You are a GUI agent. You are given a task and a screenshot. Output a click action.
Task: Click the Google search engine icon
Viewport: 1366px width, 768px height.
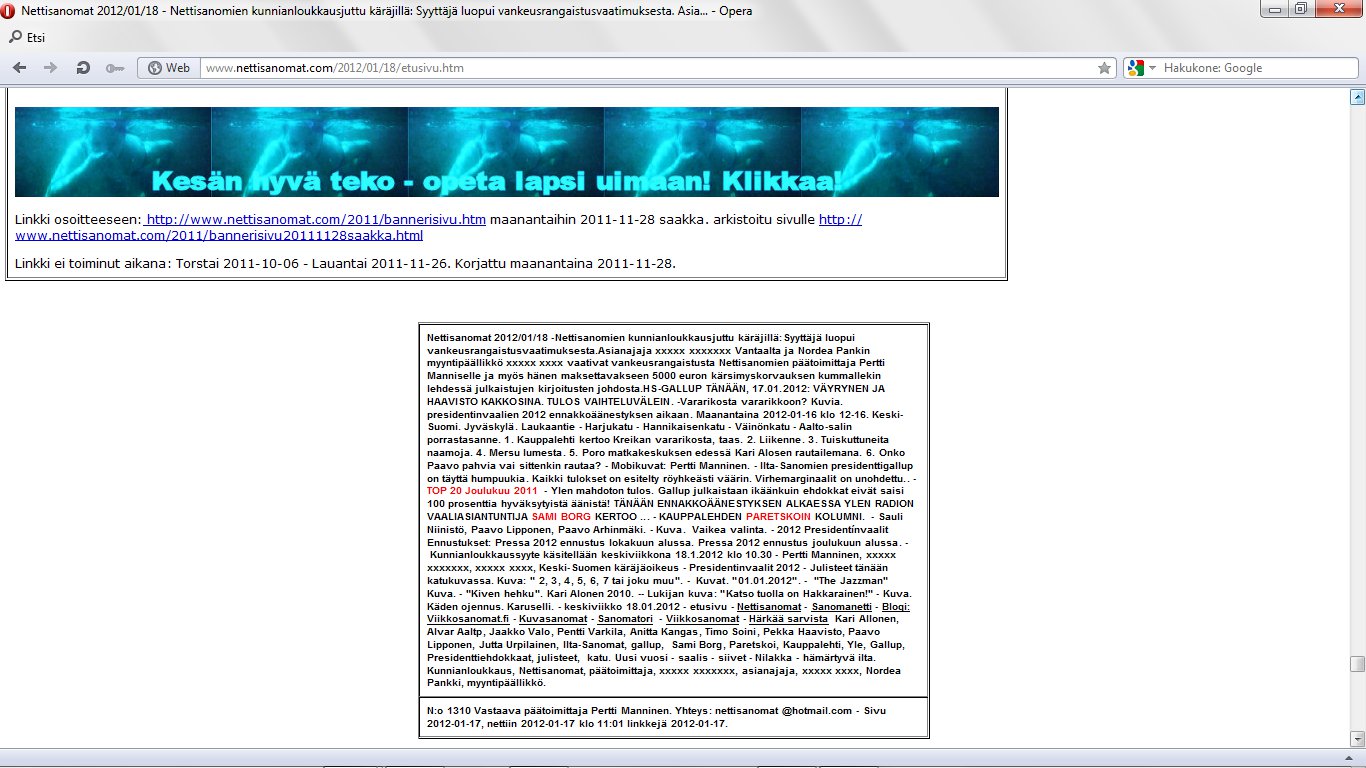1135,68
